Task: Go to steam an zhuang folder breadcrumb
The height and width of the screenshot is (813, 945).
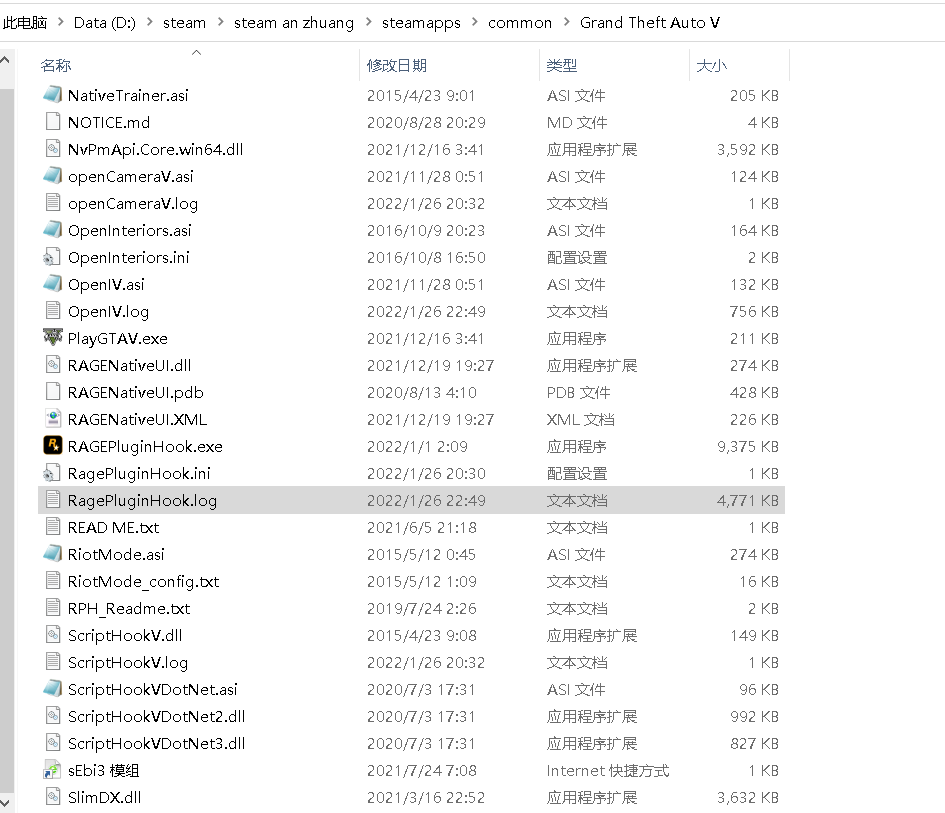Action: click(x=294, y=23)
